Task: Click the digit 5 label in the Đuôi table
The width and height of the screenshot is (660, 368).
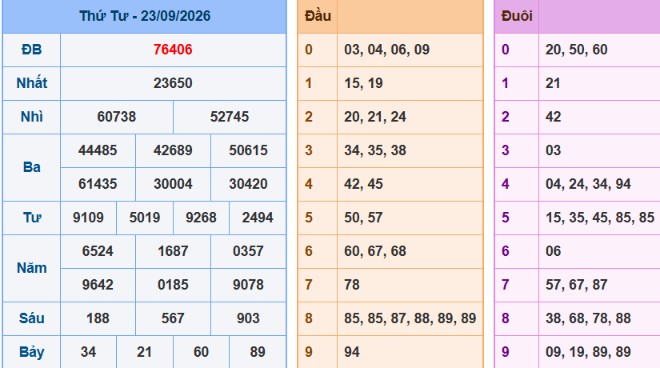Action: click(x=506, y=218)
